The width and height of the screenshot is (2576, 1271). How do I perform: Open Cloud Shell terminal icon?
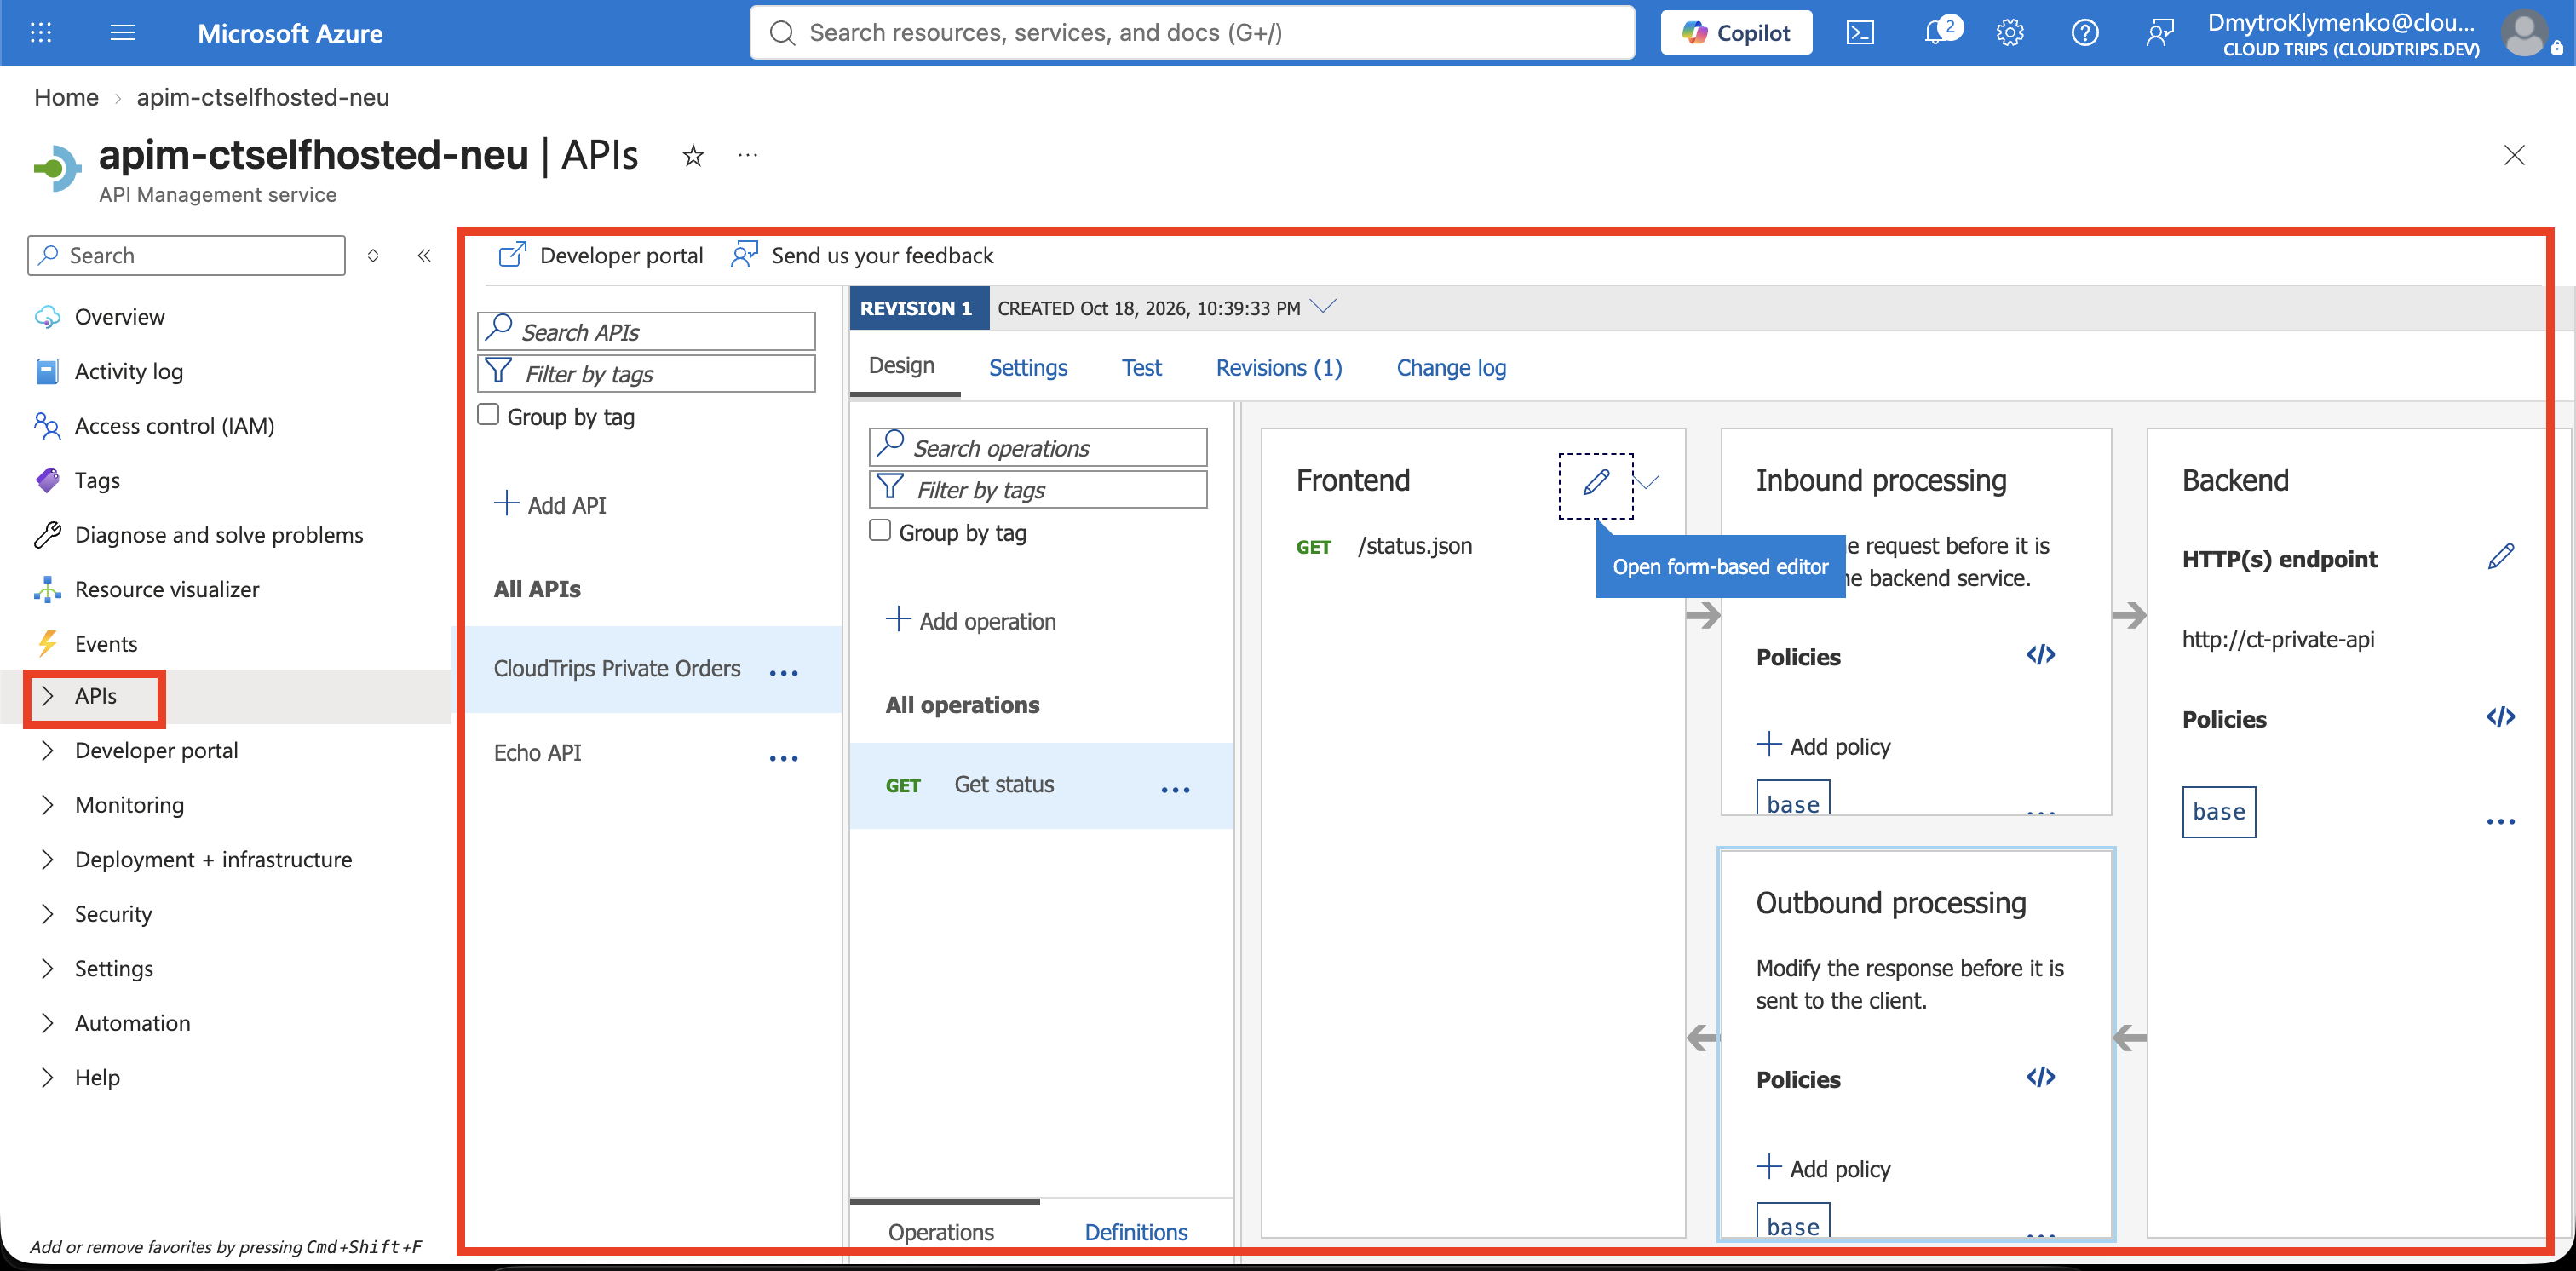coord(1859,33)
